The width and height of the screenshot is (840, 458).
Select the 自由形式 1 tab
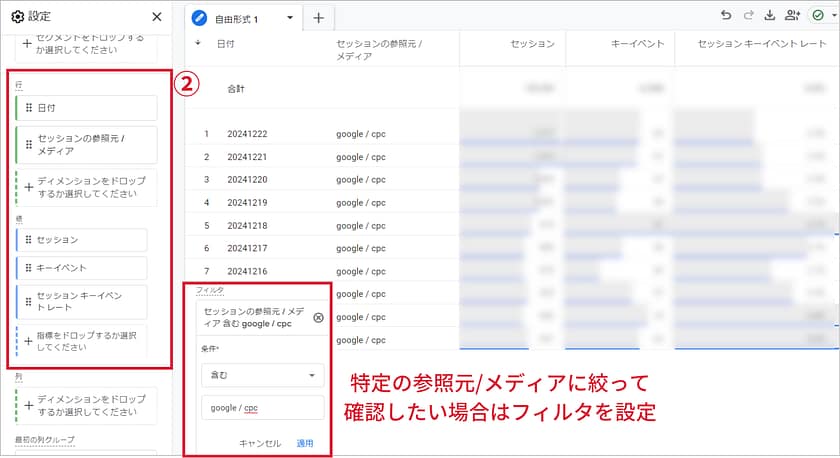coord(239,18)
